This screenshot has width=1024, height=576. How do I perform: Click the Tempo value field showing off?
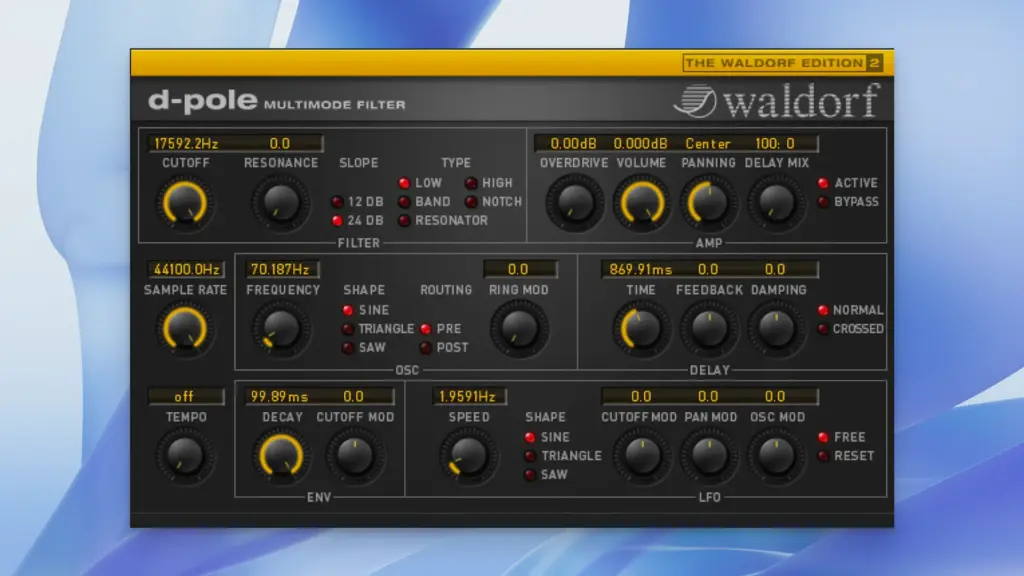click(x=186, y=396)
